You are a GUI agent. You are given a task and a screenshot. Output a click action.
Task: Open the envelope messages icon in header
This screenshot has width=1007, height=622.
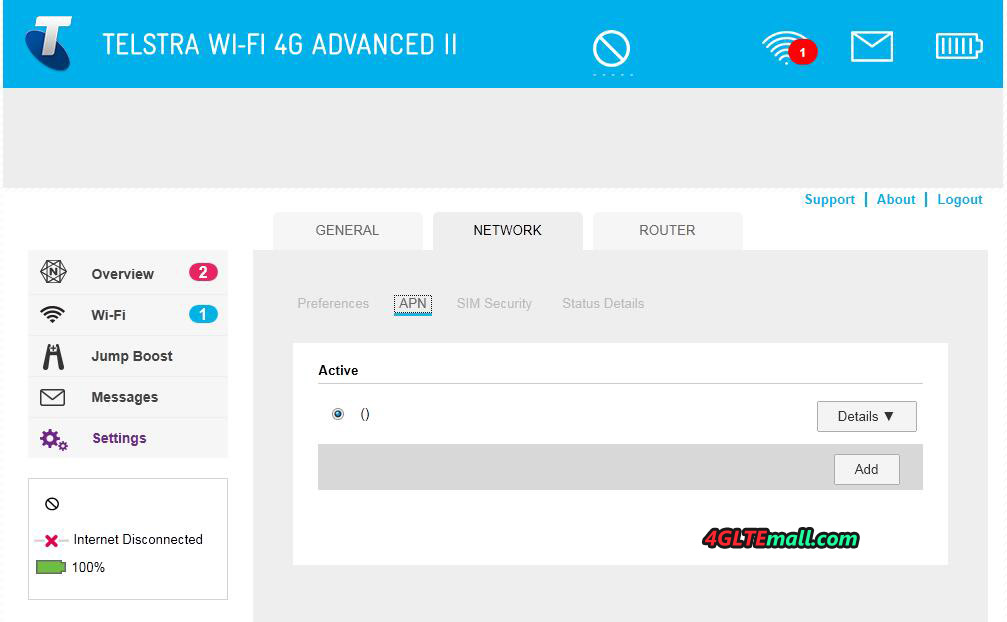(872, 46)
